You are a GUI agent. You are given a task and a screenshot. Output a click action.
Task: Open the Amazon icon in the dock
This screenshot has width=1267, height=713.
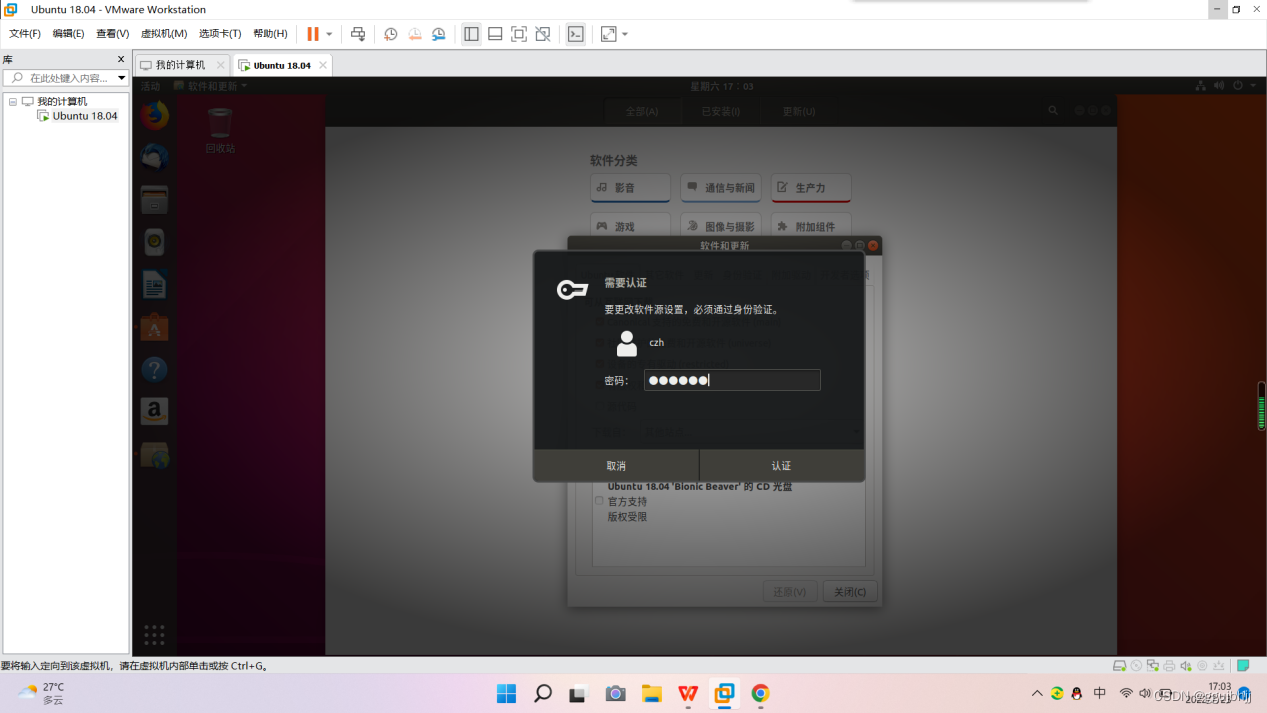click(154, 411)
